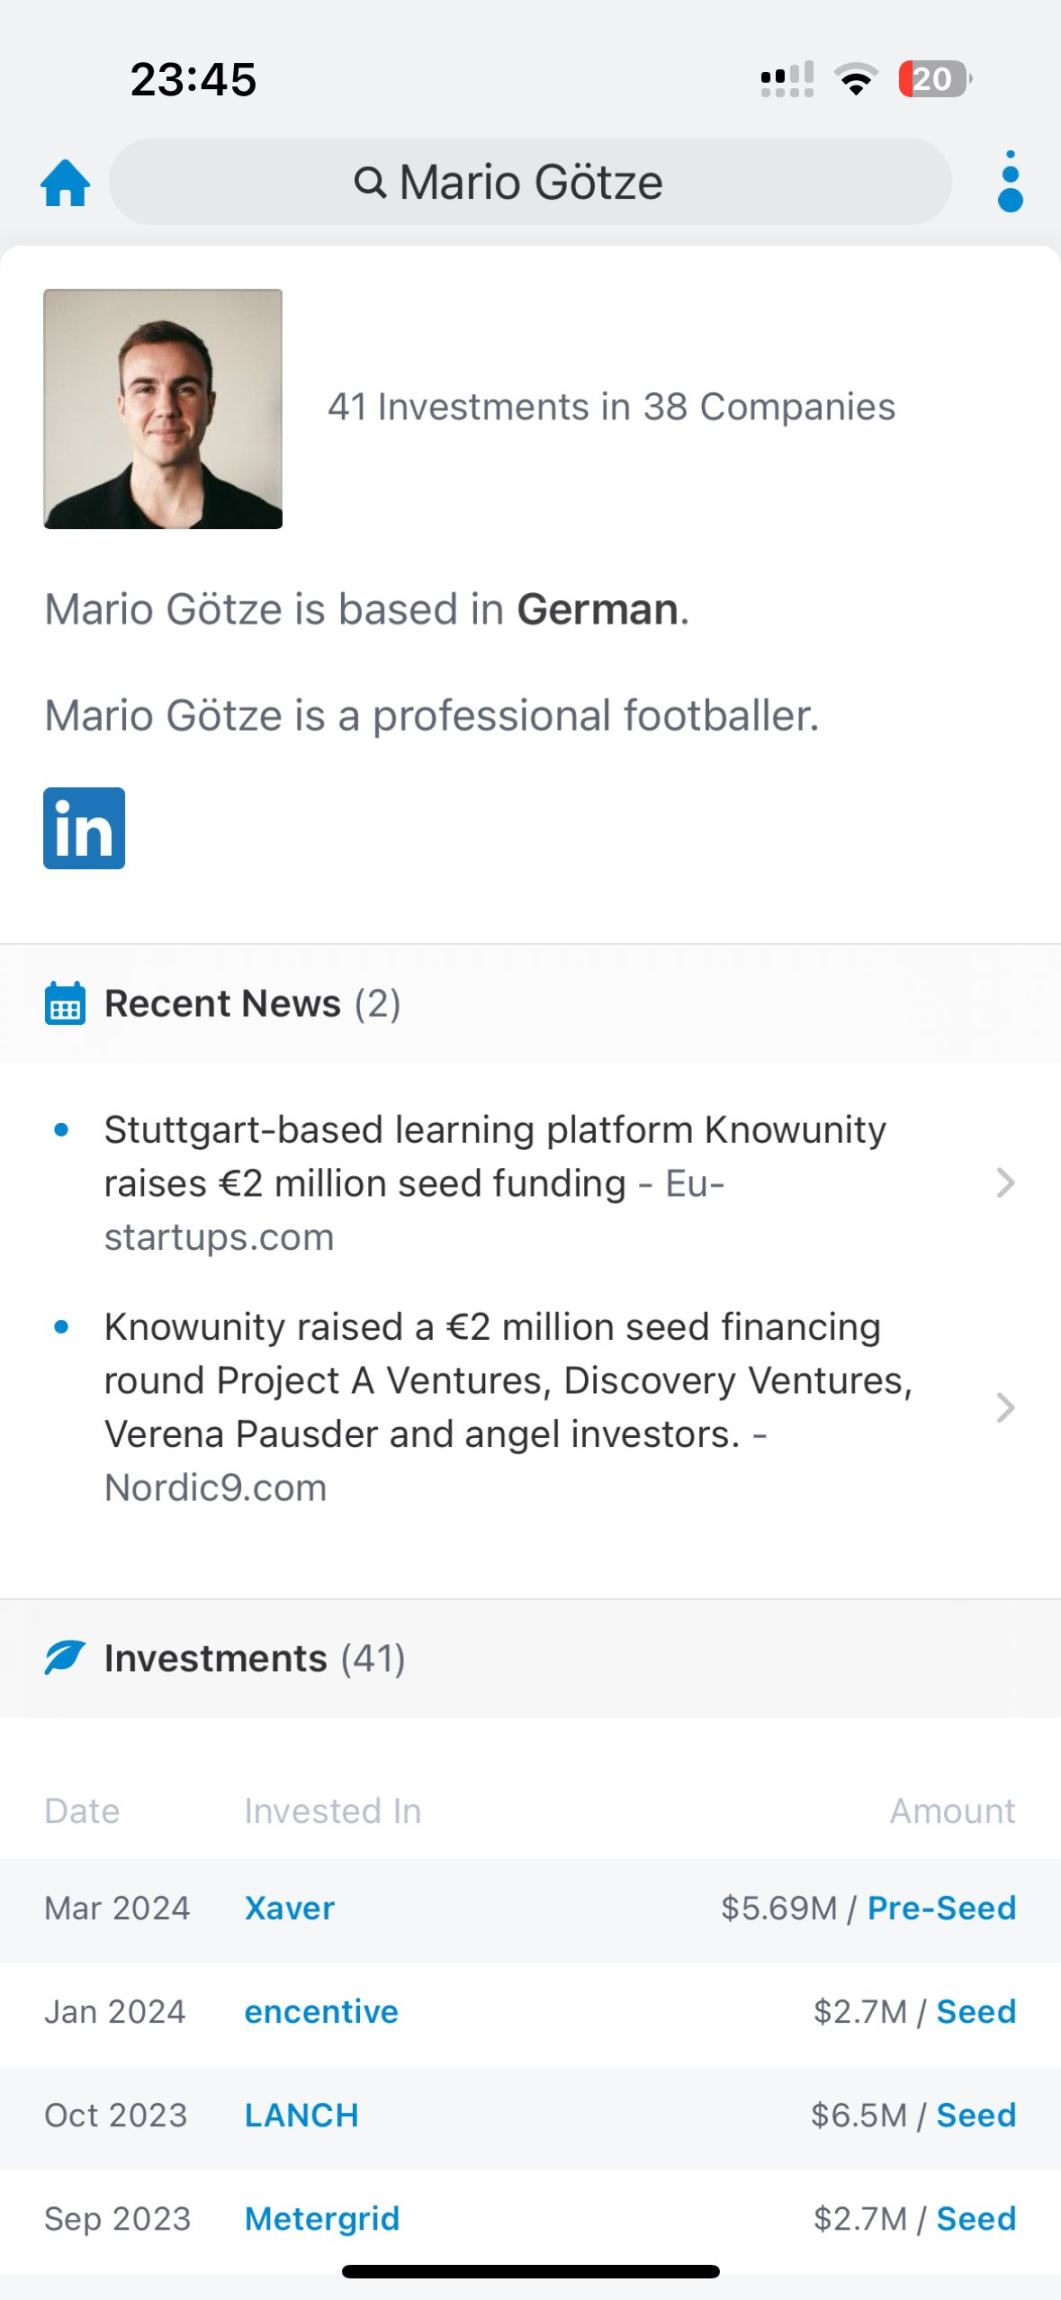Click the Mario Götze search field
Viewport: 1061px width, 2300px height.
coord(530,182)
